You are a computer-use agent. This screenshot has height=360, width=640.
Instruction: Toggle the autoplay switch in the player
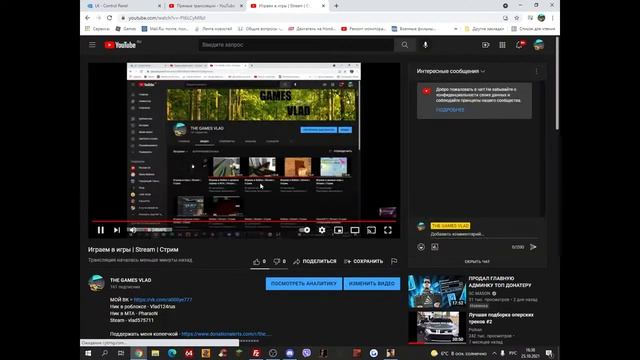pos(304,230)
